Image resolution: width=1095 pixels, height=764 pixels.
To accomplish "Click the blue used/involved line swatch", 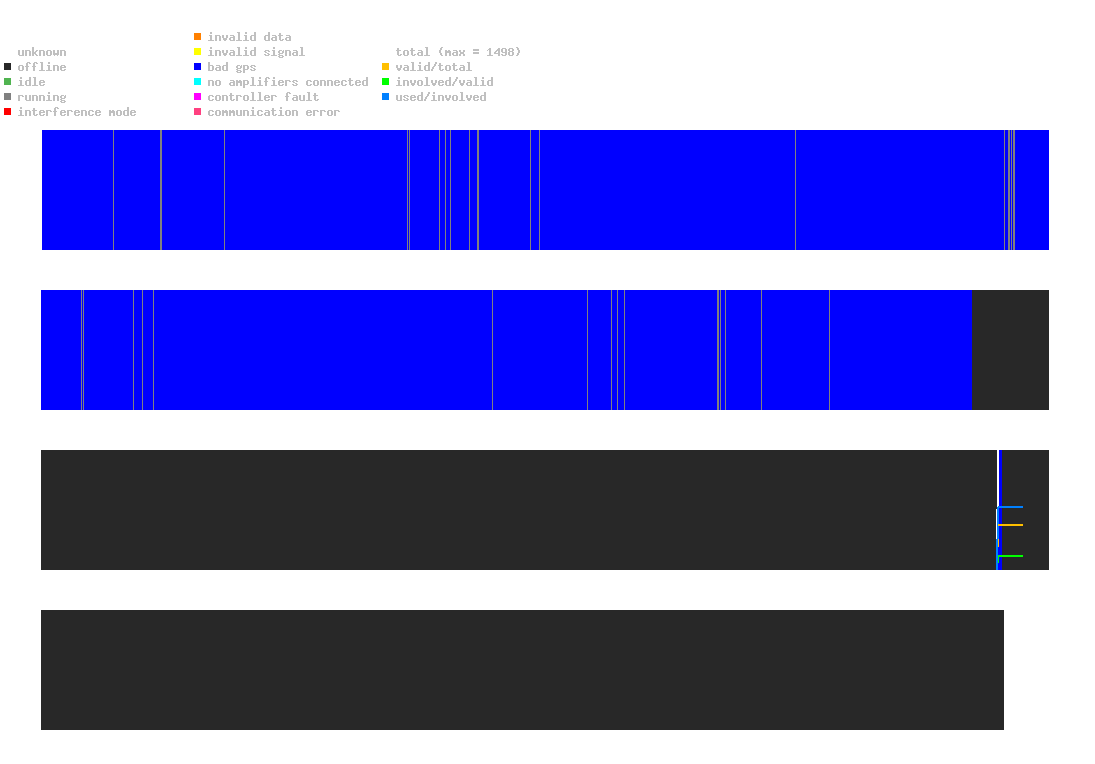I will coord(385,97).
